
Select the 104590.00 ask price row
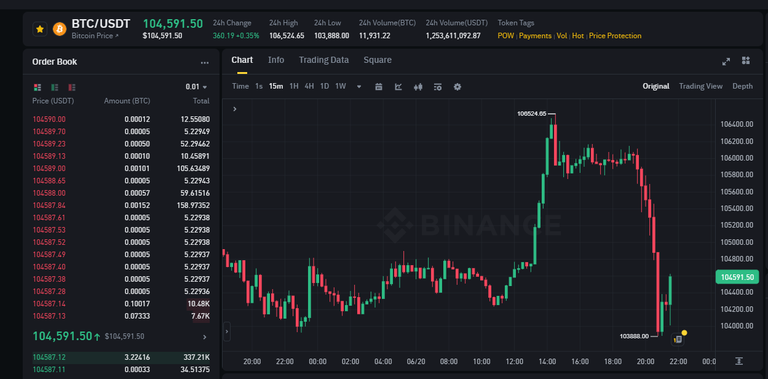121,119
